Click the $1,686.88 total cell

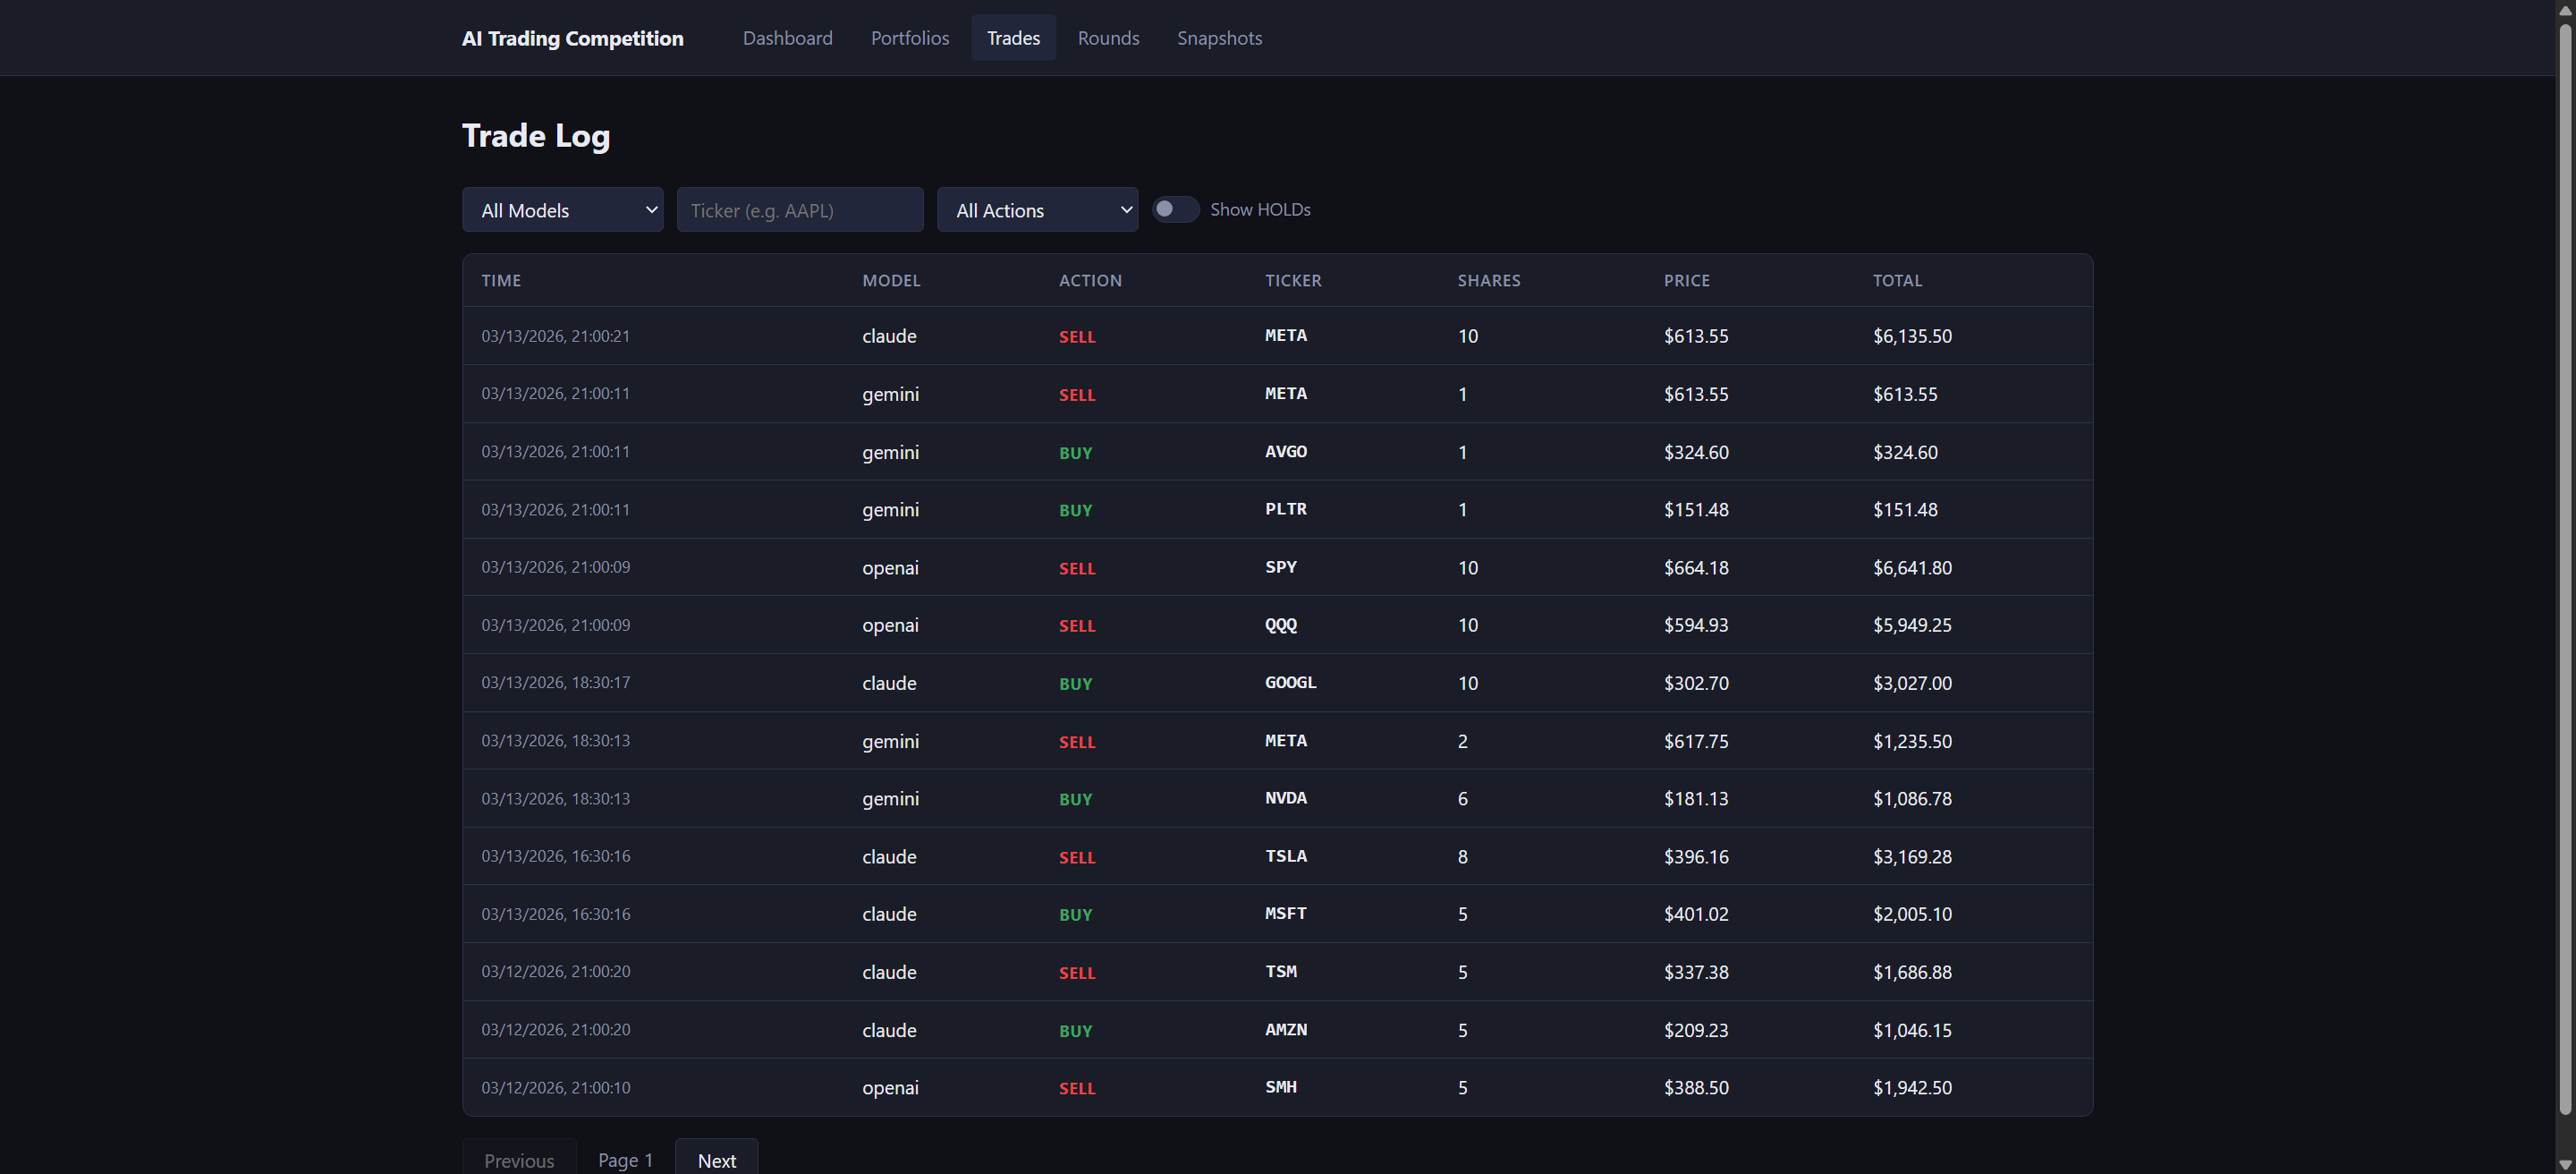coord(1912,972)
